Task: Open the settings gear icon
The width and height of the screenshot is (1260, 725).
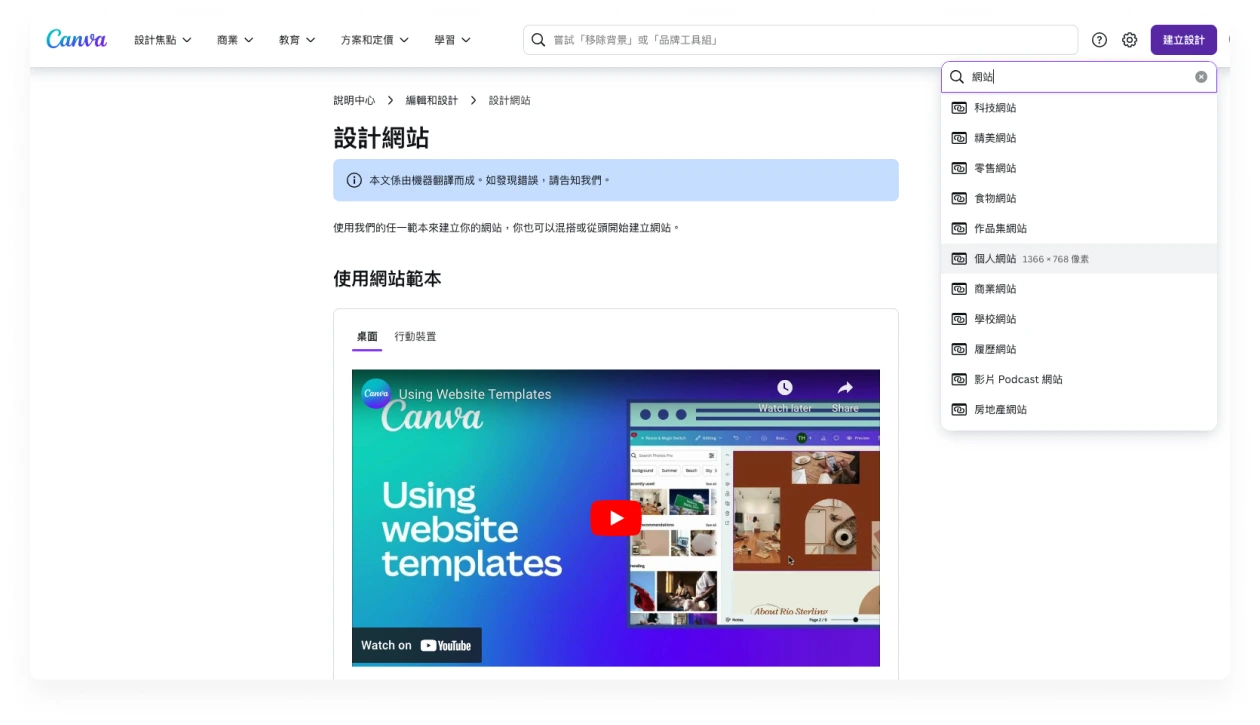Action: click(1129, 40)
